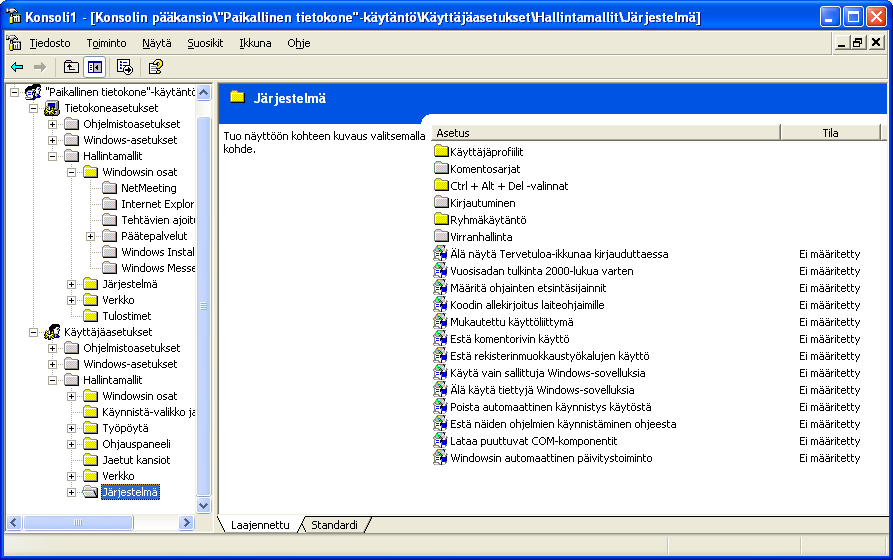Select Tehtävien ajoitus tree item
This screenshot has height=560, width=893.
pos(158,220)
